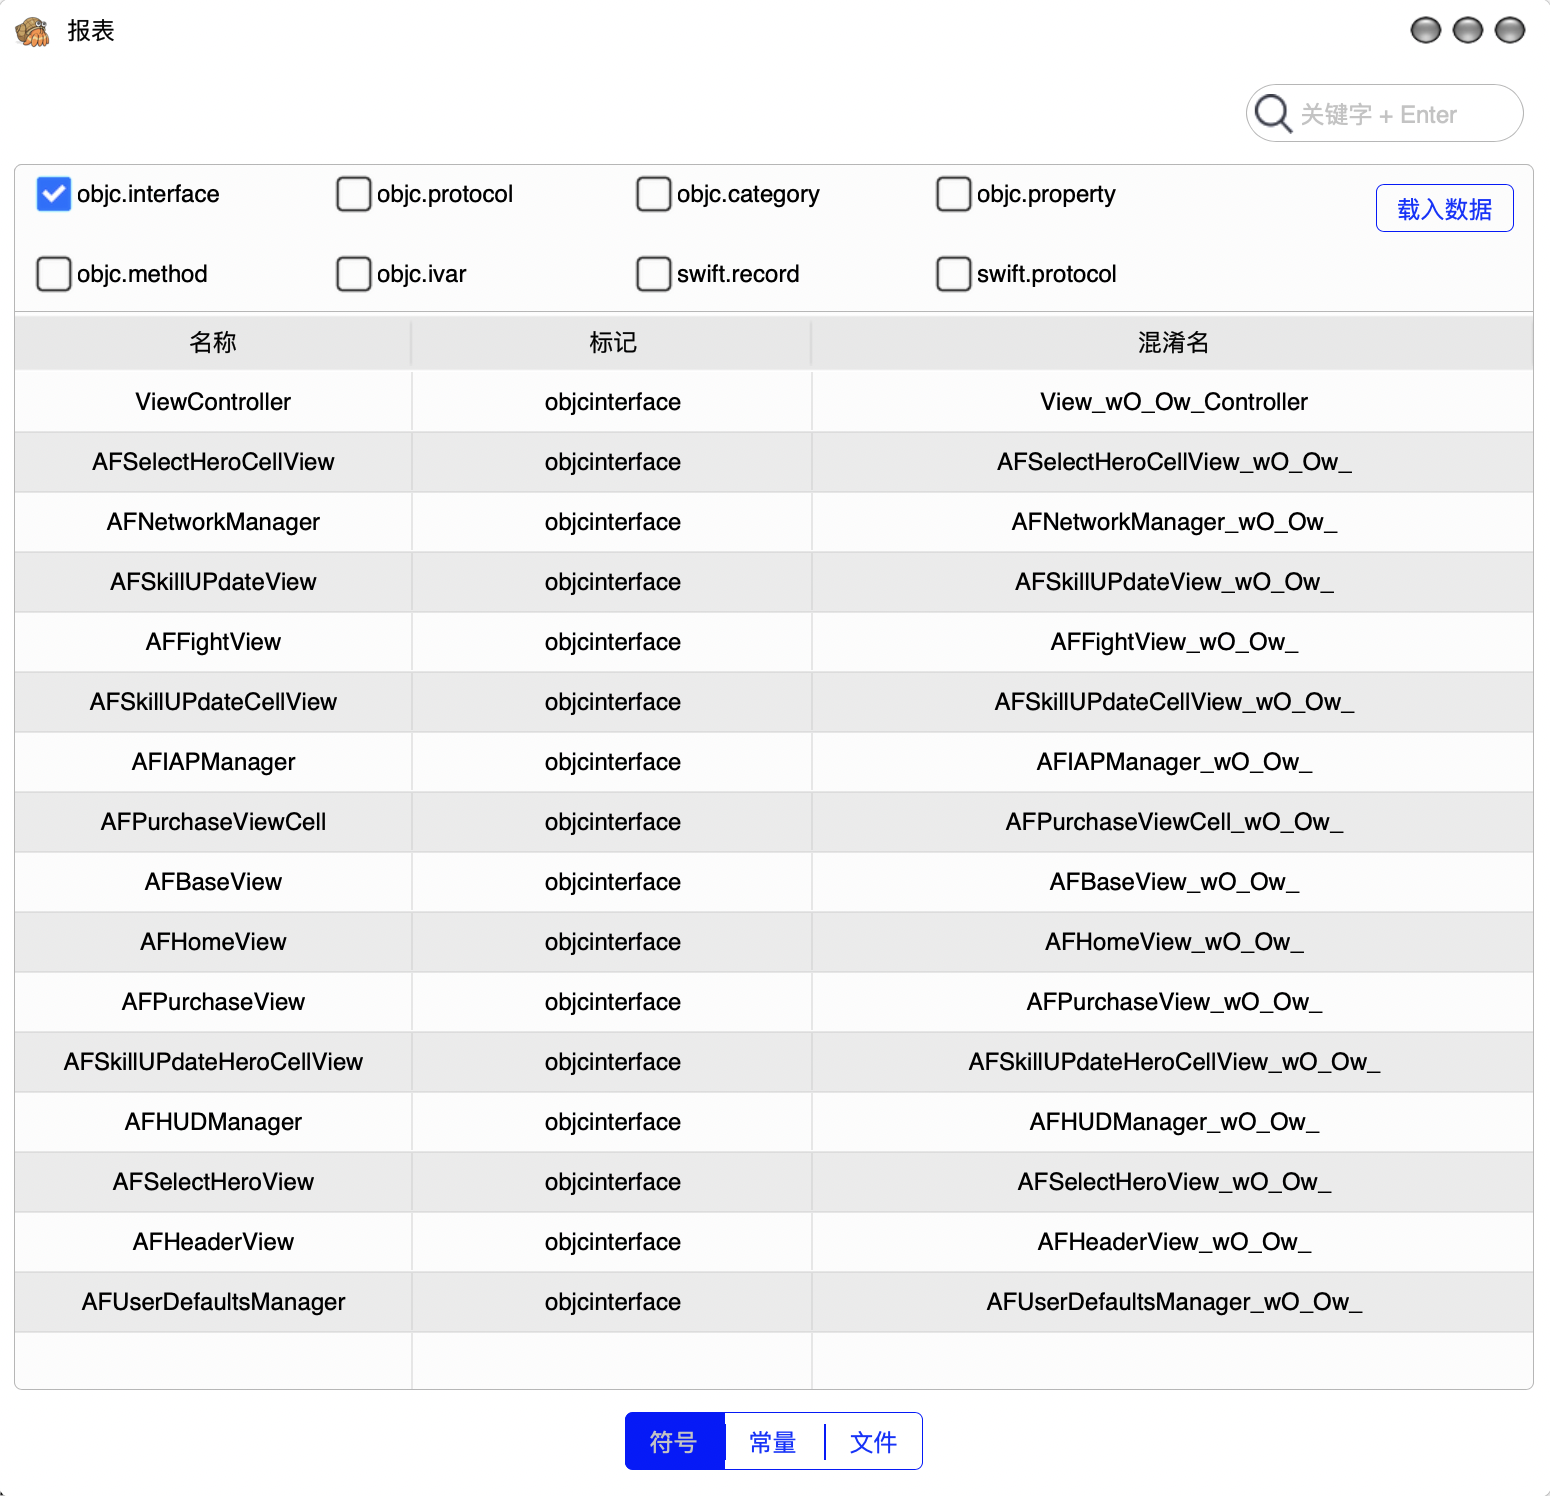Select the AFHUDManager name cell
This screenshot has width=1550, height=1496.
click(x=213, y=1122)
